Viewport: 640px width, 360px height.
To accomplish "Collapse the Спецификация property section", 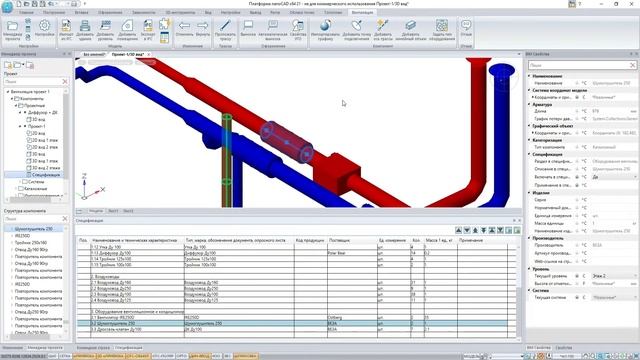I will coord(529,154).
